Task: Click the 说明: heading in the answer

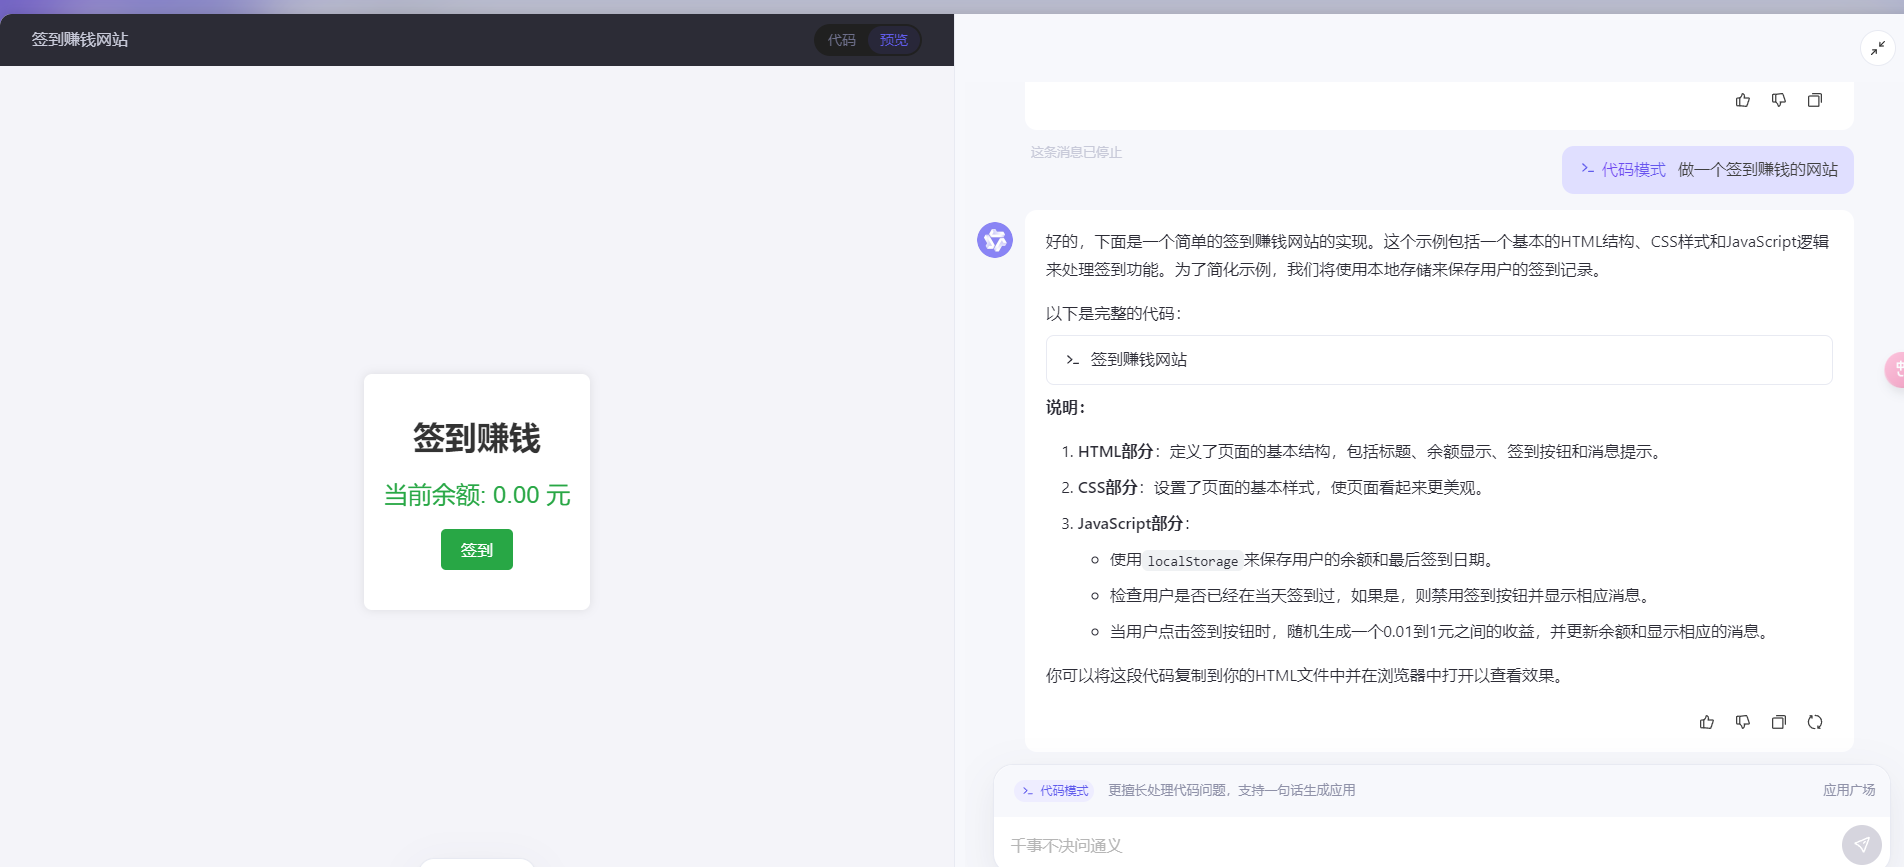Action: 1066,408
